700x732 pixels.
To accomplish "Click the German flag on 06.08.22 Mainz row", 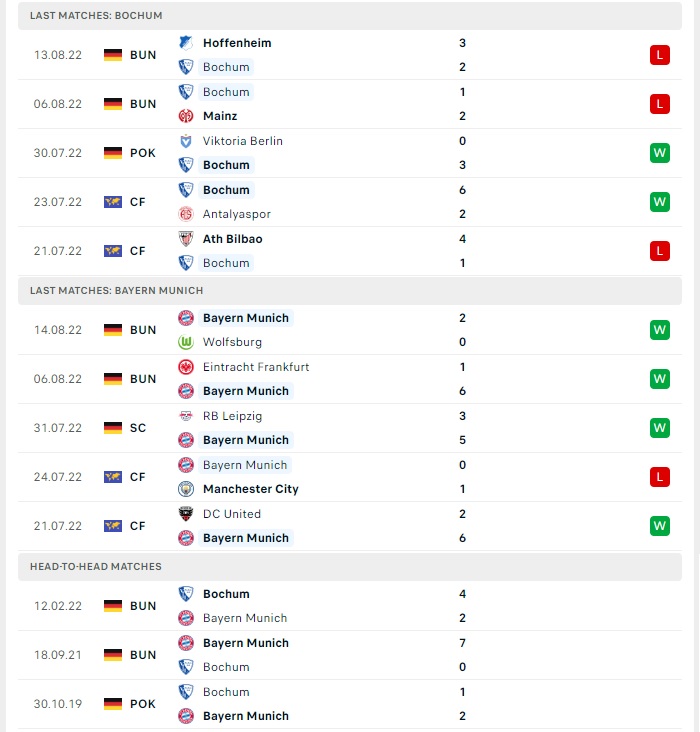I will click(x=113, y=104).
